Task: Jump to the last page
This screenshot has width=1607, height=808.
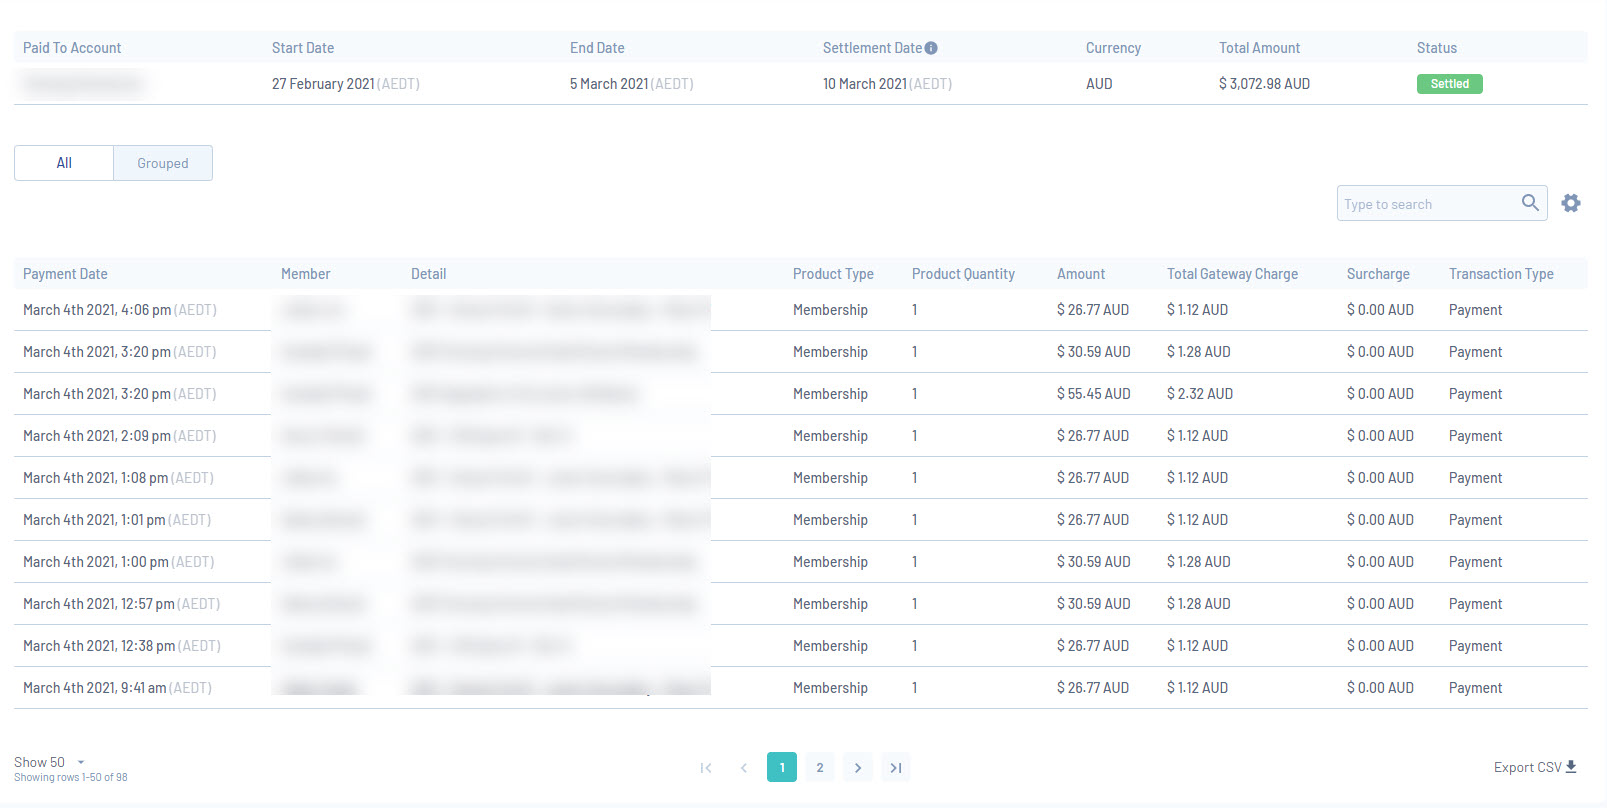Action: 896,767
